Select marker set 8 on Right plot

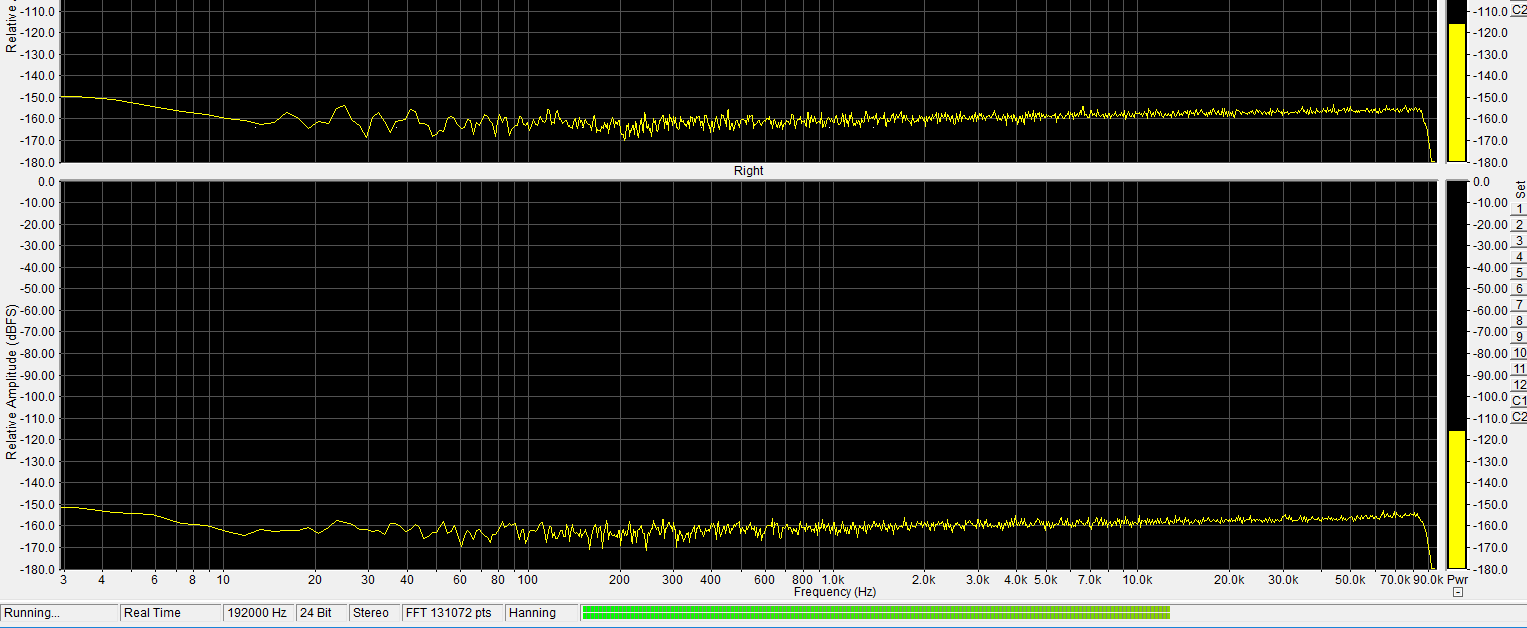coord(1519,321)
